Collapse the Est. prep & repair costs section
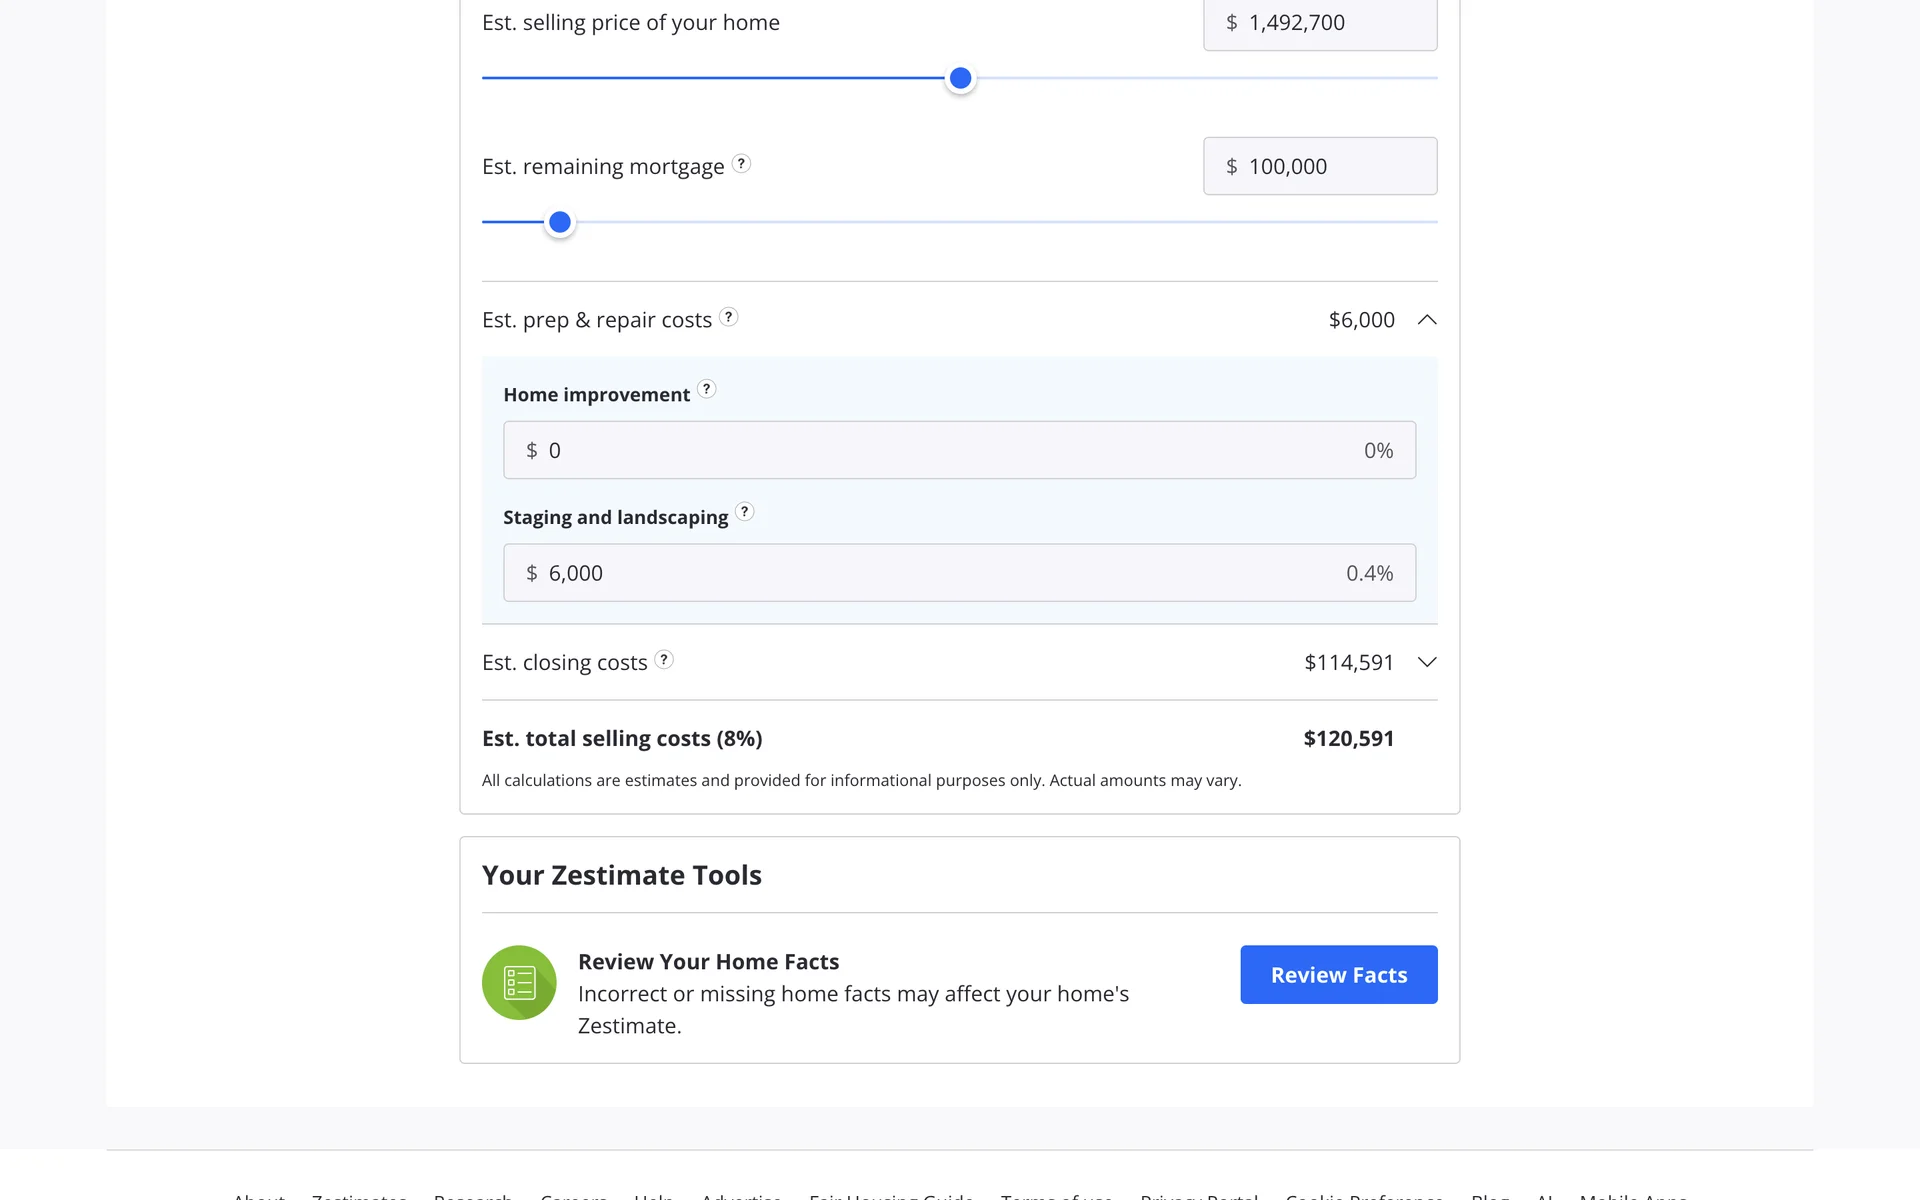 coord(1427,320)
